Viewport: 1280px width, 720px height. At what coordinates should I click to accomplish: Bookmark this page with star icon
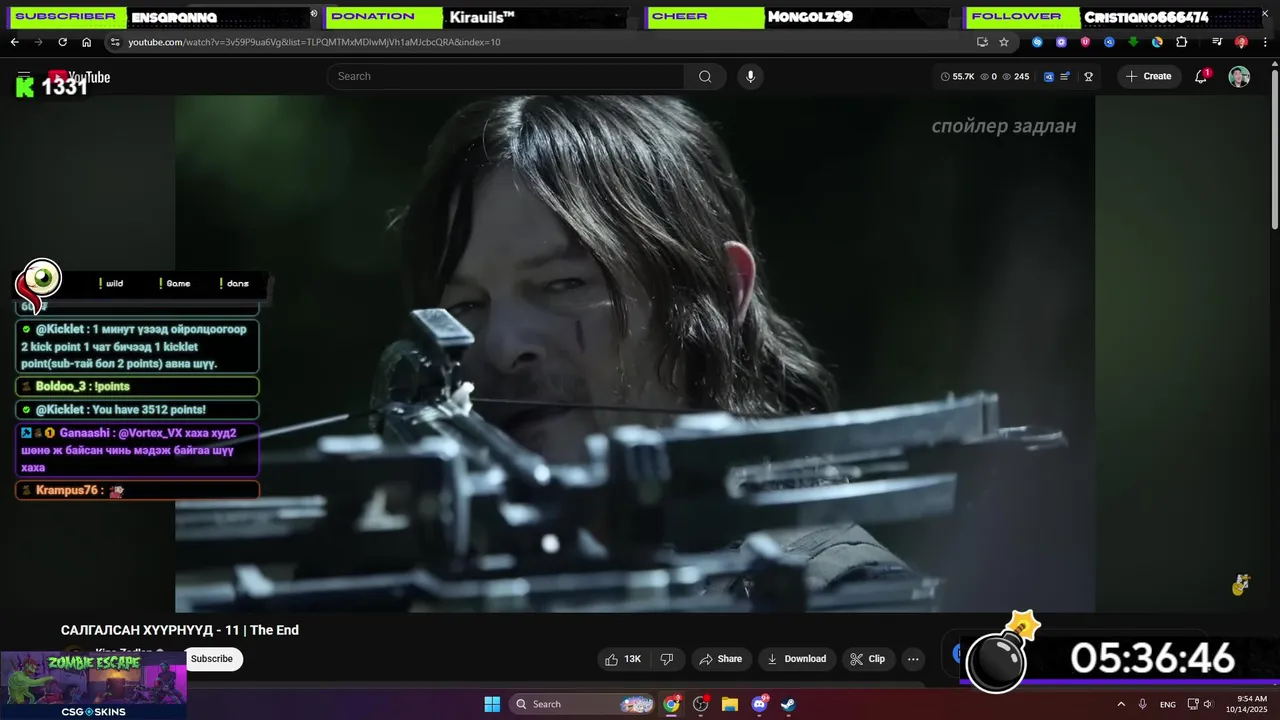pos(1004,42)
